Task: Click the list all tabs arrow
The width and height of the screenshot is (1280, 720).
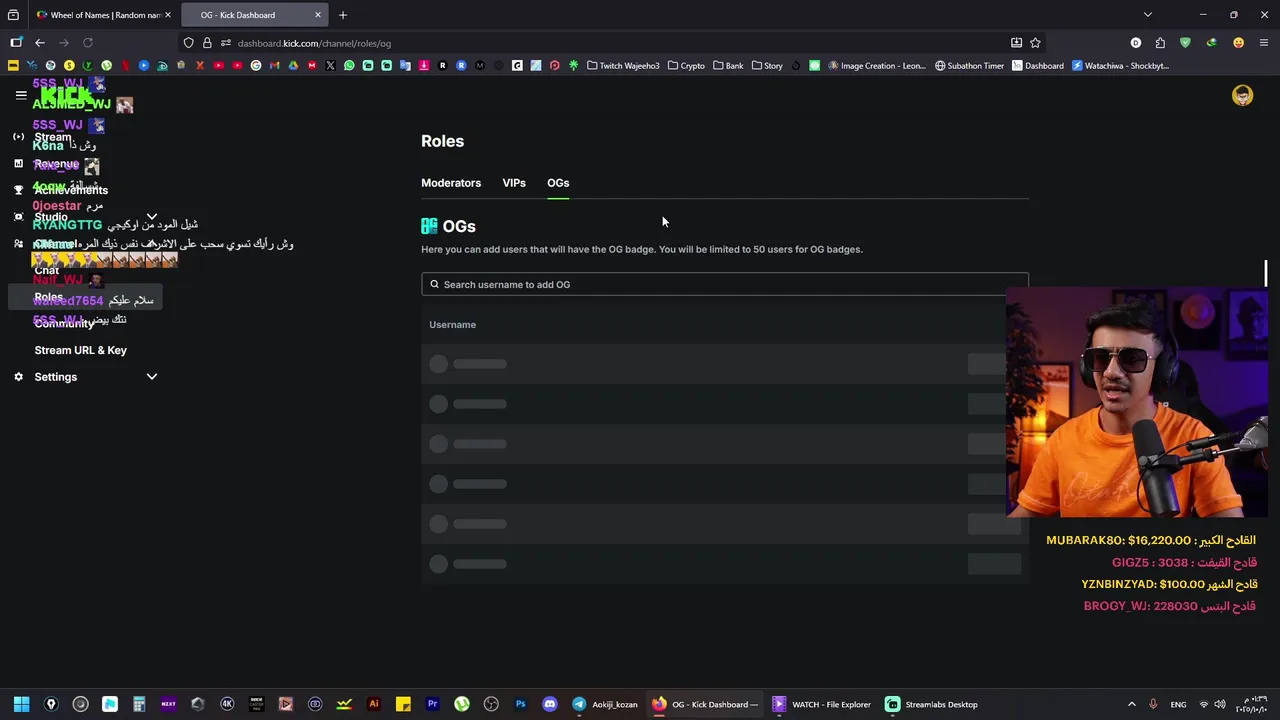Action: pyautogui.click(x=1147, y=15)
